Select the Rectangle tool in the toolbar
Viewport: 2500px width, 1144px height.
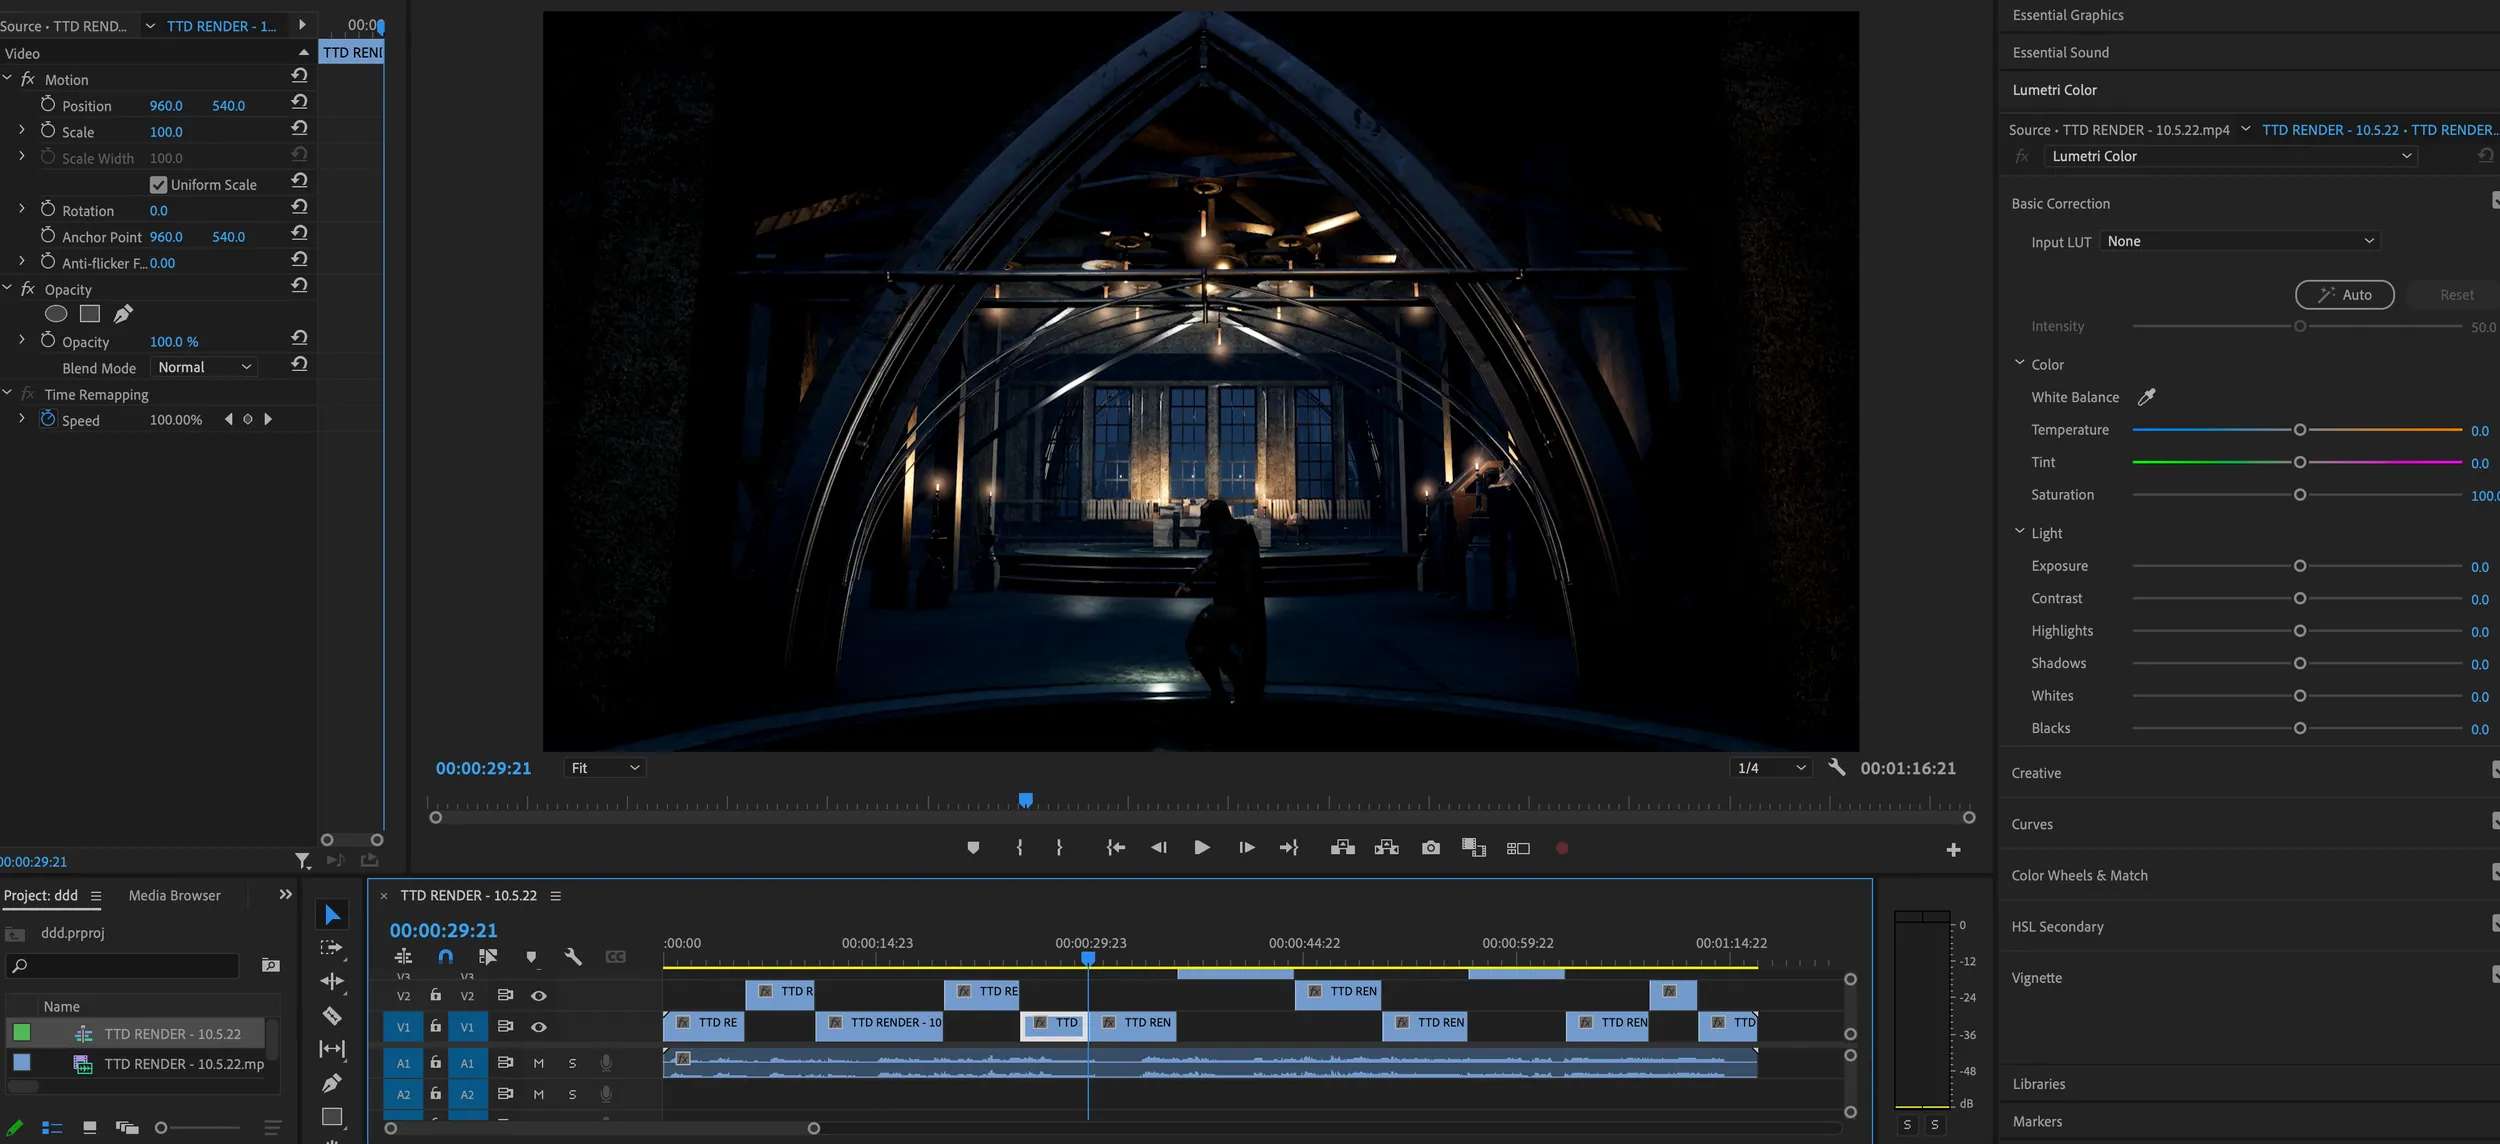[332, 1117]
